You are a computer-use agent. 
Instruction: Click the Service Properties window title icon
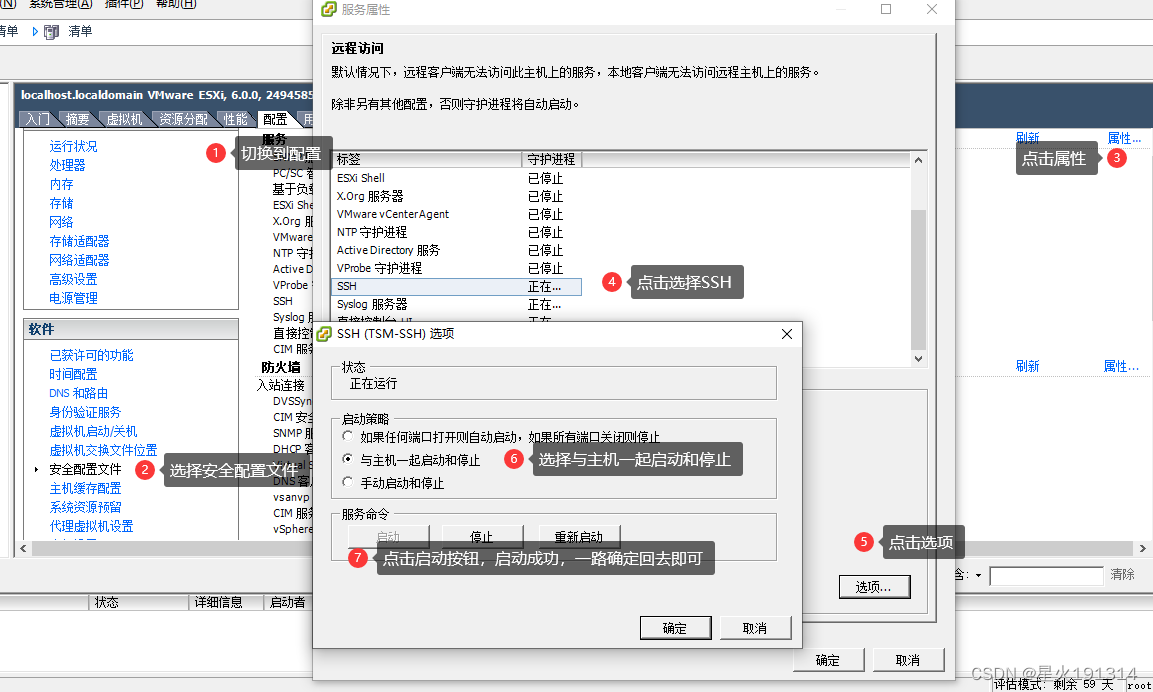pyautogui.click(x=328, y=10)
